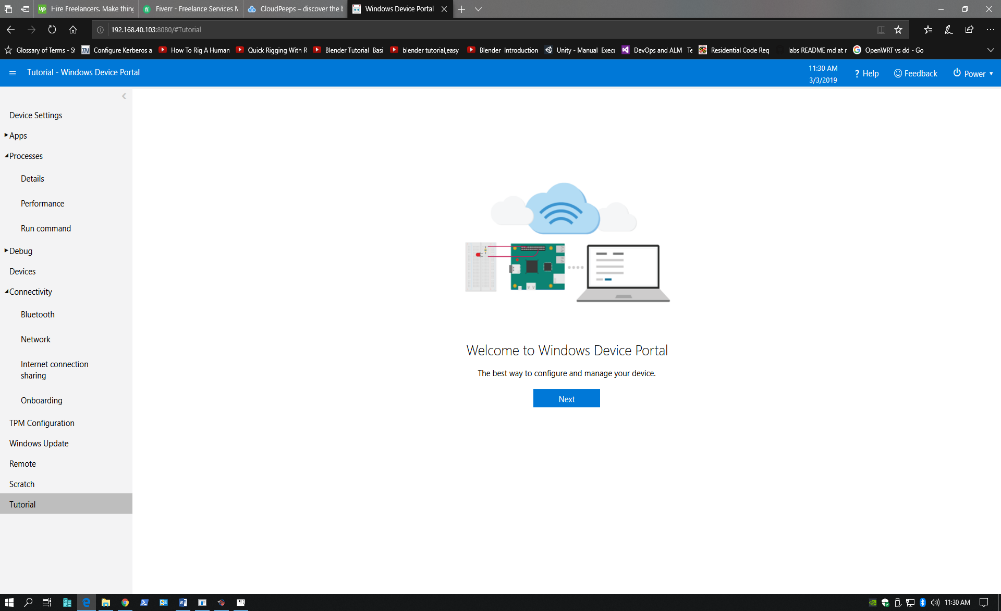Click the browser refresh icon
Screen dimensions: 1001x611
pyautogui.click(x=51, y=29)
